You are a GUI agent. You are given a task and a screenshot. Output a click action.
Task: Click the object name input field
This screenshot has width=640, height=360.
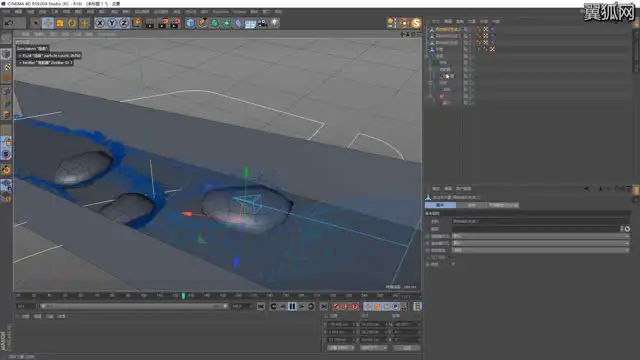point(540,221)
